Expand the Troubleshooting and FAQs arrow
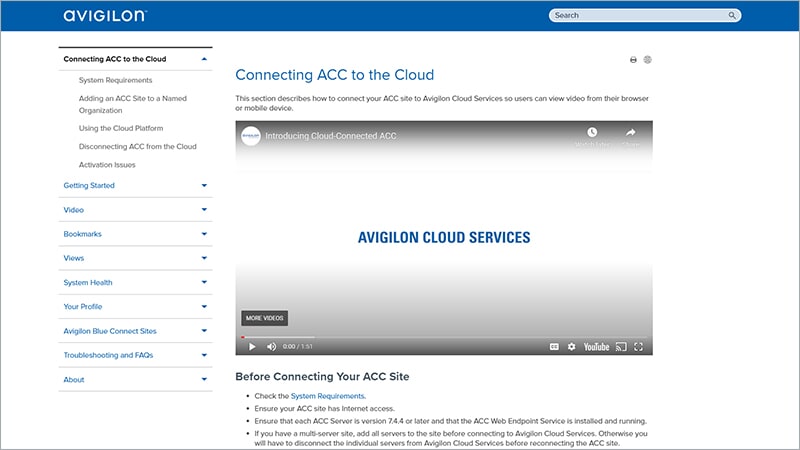This screenshot has width=800, height=450. coord(204,355)
